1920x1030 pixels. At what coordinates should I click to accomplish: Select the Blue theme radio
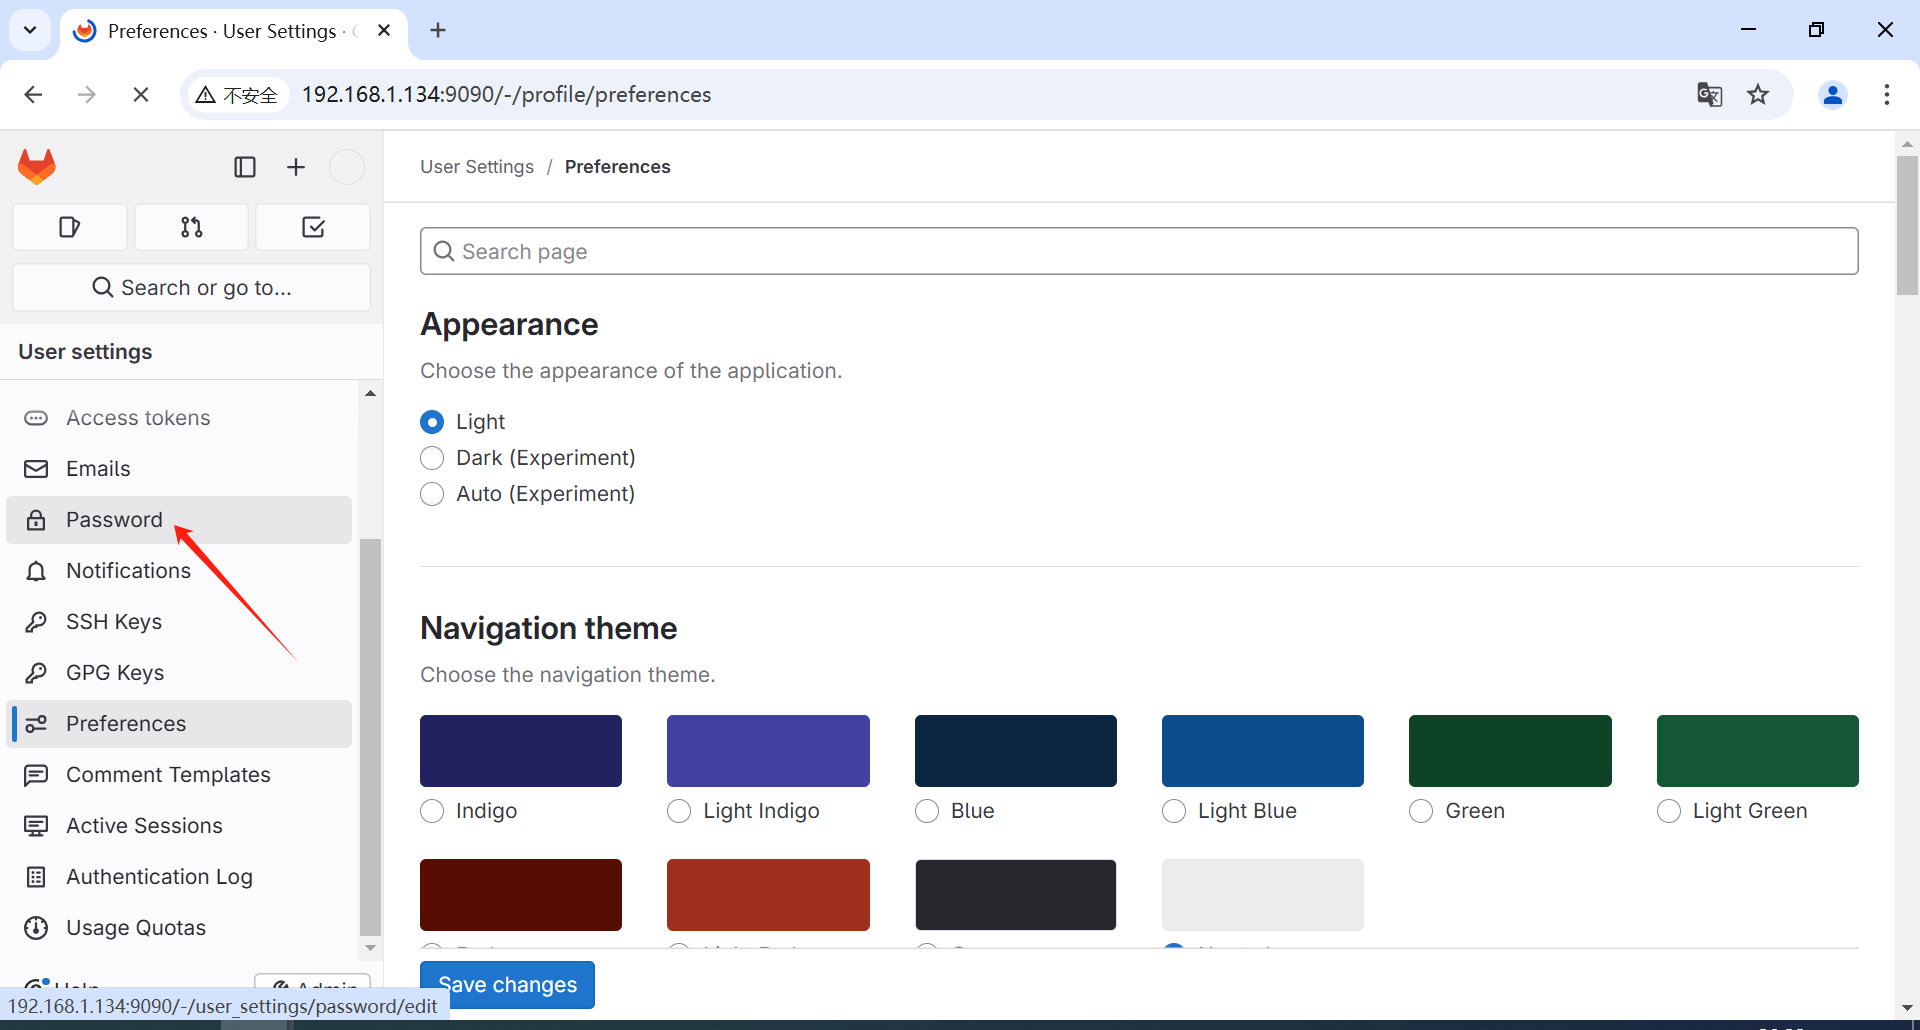click(x=927, y=811)
